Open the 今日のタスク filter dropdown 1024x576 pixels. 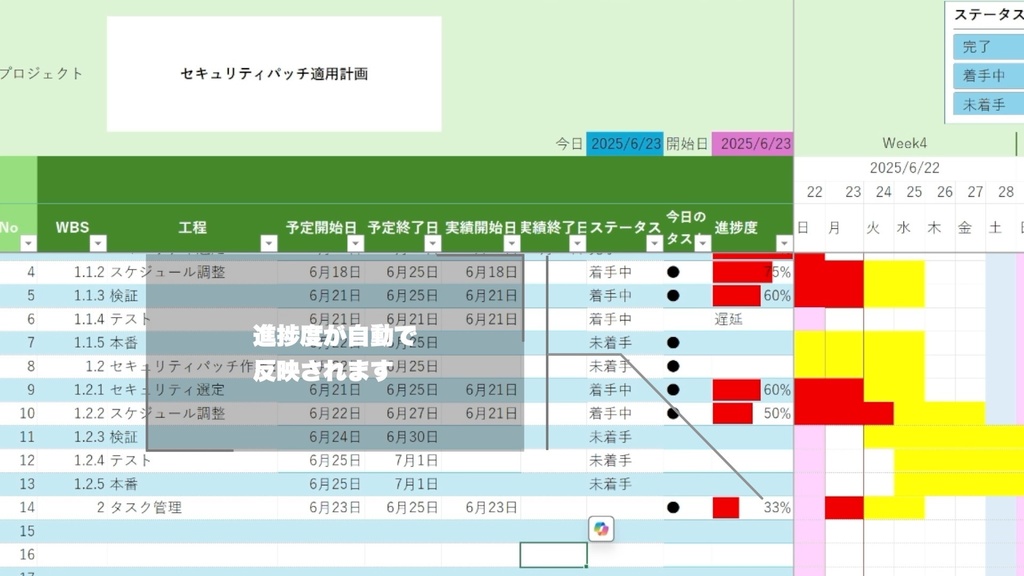pyautogui.click(x=701, y=243)
